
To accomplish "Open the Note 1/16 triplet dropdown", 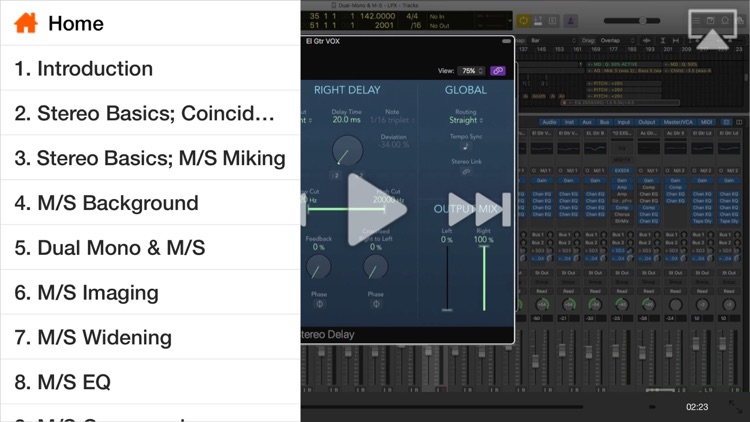I will [392, 120].
